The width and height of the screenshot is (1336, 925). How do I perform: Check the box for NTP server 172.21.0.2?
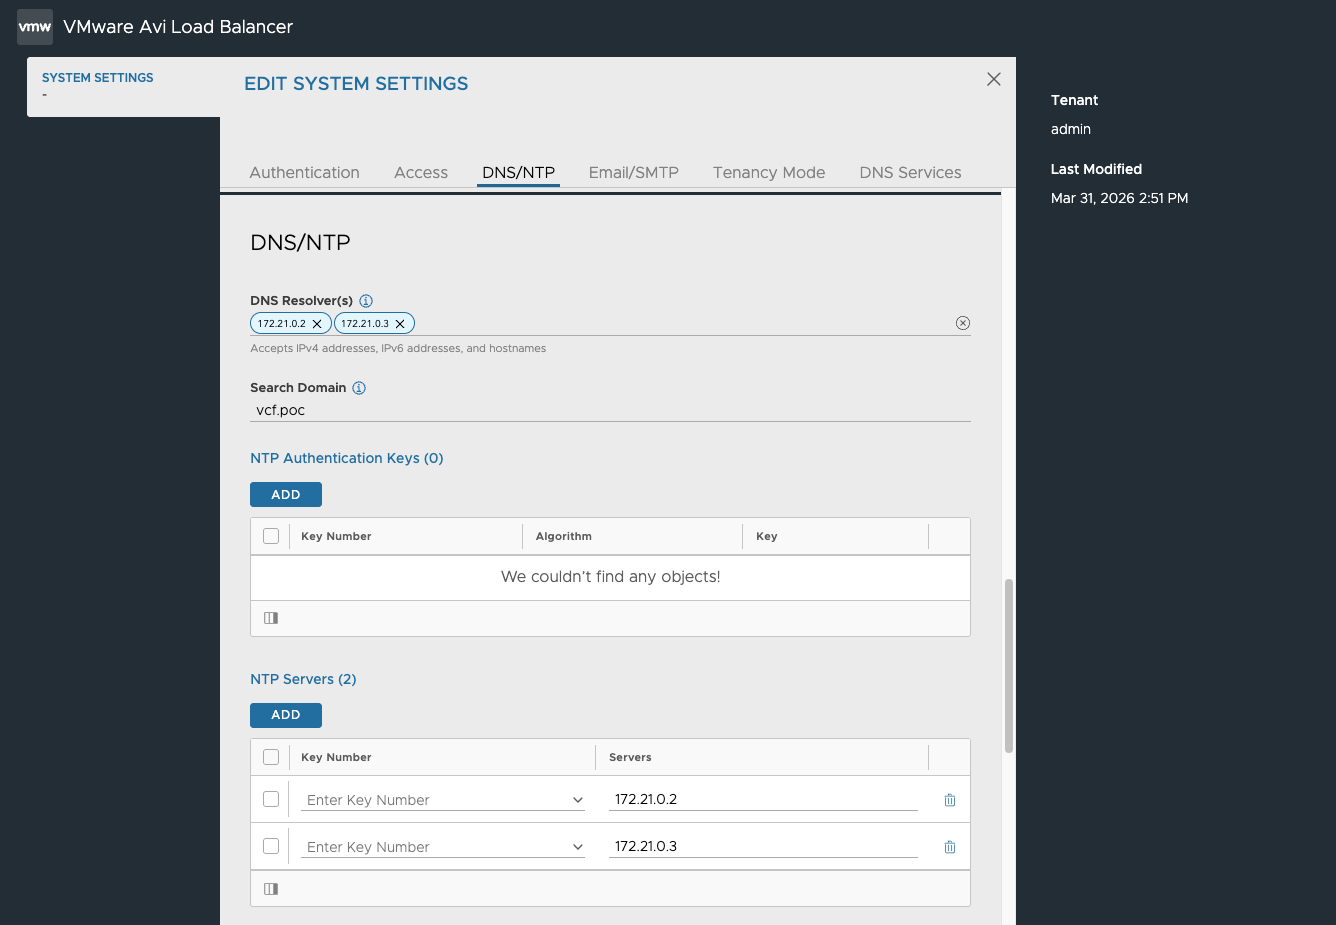tap(271, 799)
